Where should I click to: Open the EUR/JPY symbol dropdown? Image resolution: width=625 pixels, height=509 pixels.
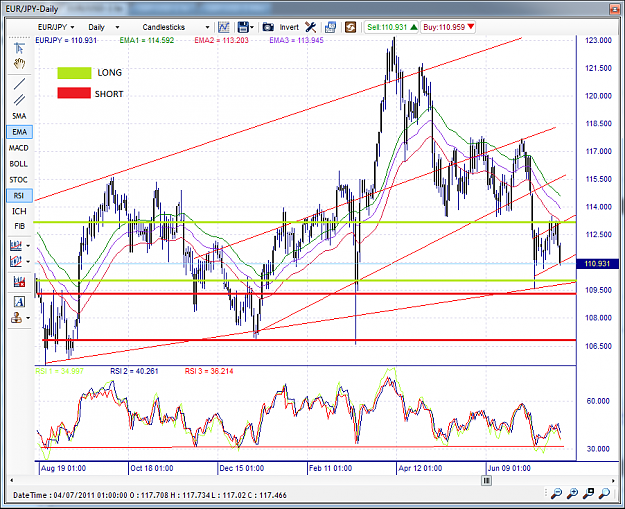tap(56, 27)
